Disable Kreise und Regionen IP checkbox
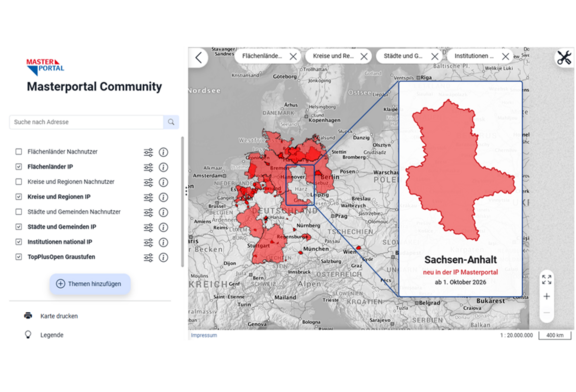 click(x=18, y=197)
